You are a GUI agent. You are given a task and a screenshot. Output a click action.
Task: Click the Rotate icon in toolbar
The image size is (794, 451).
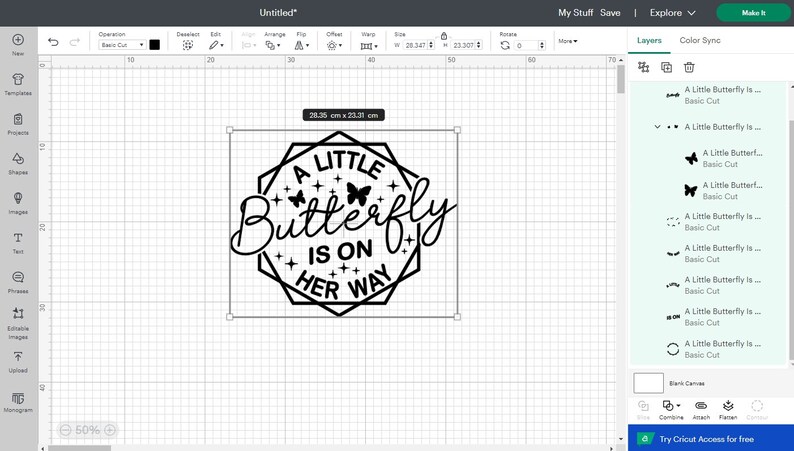pyautogui.click(x=505, y=46)
